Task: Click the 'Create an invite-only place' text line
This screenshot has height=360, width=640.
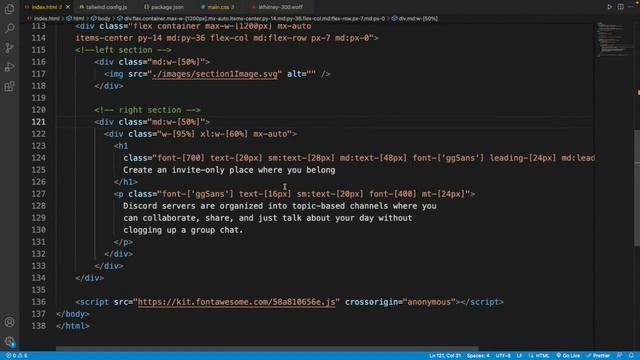Action: pyautogui.click(x=229, y=170)
